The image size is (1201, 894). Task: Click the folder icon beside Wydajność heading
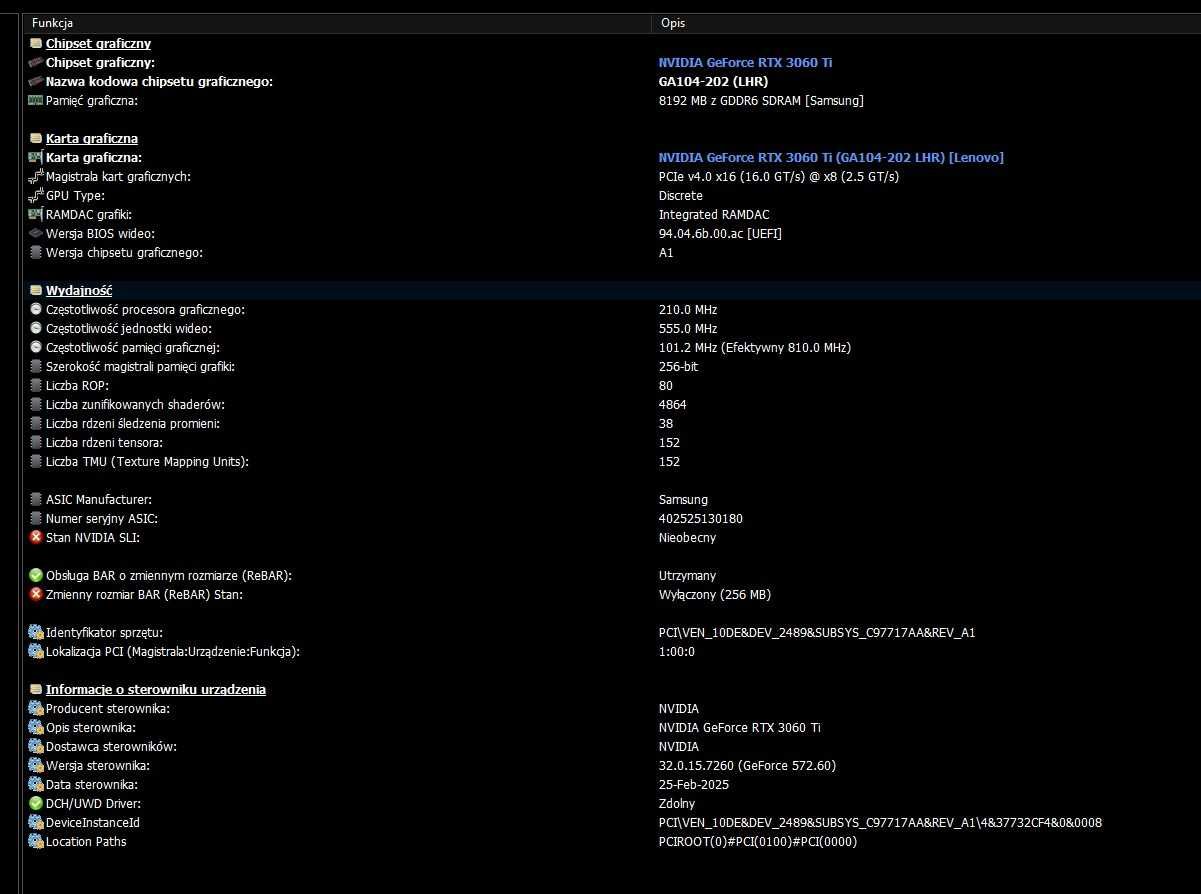point(36,290)
